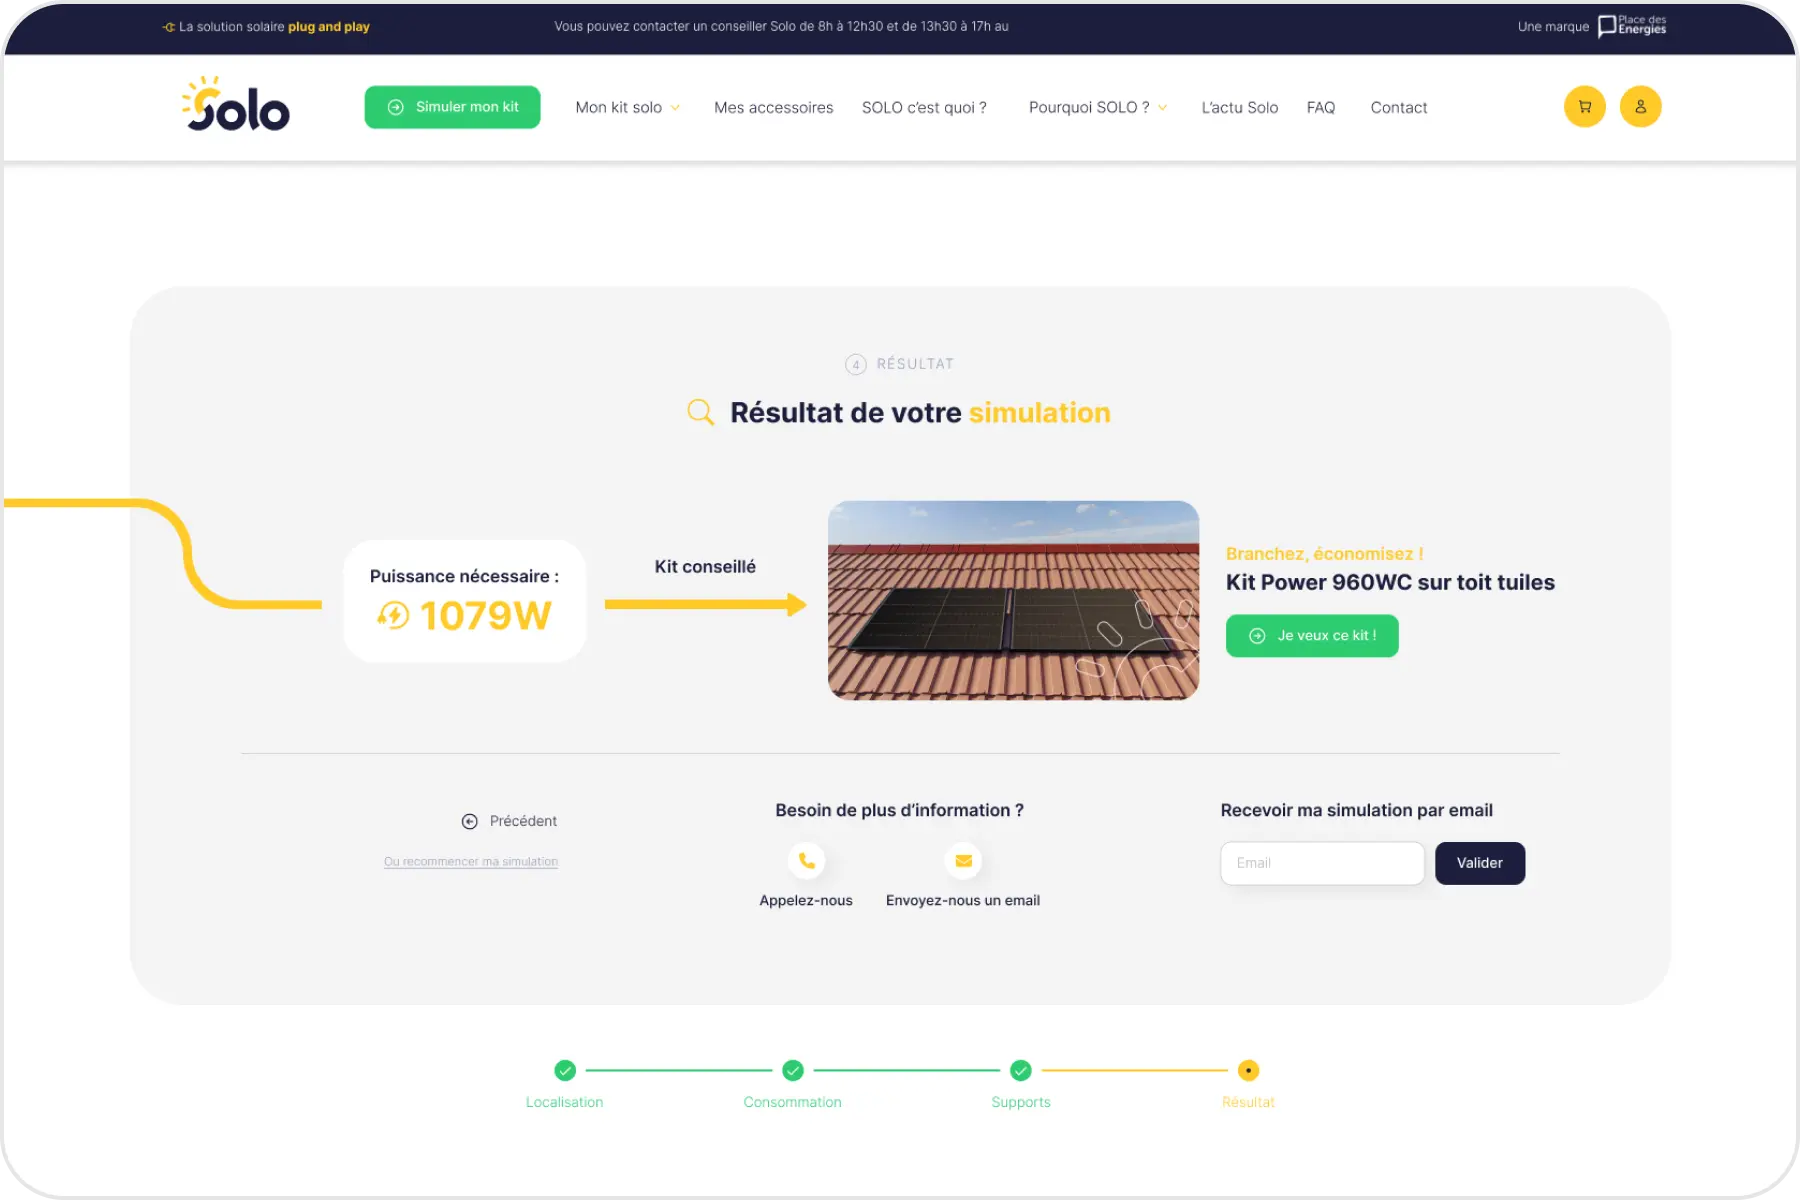This screenshot has width=1800, height=1200.
Task: Click the Résultat step marker
Action: 1248,1070
